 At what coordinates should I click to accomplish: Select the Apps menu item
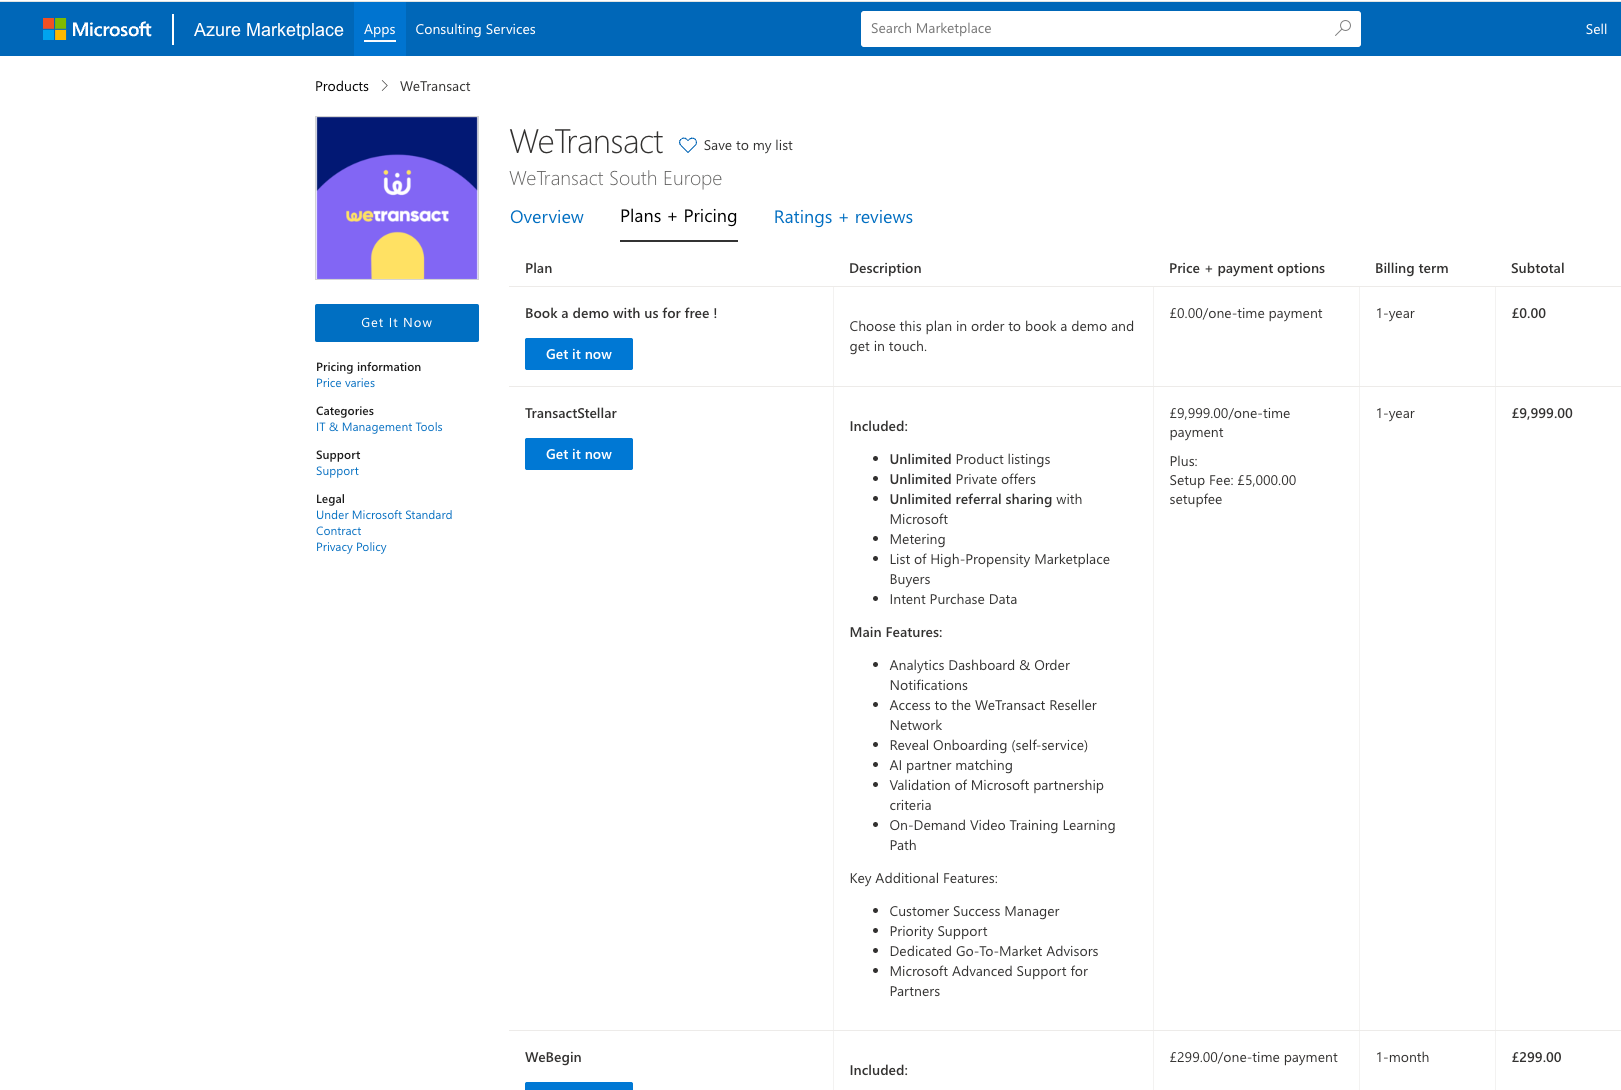coord(380,29)
